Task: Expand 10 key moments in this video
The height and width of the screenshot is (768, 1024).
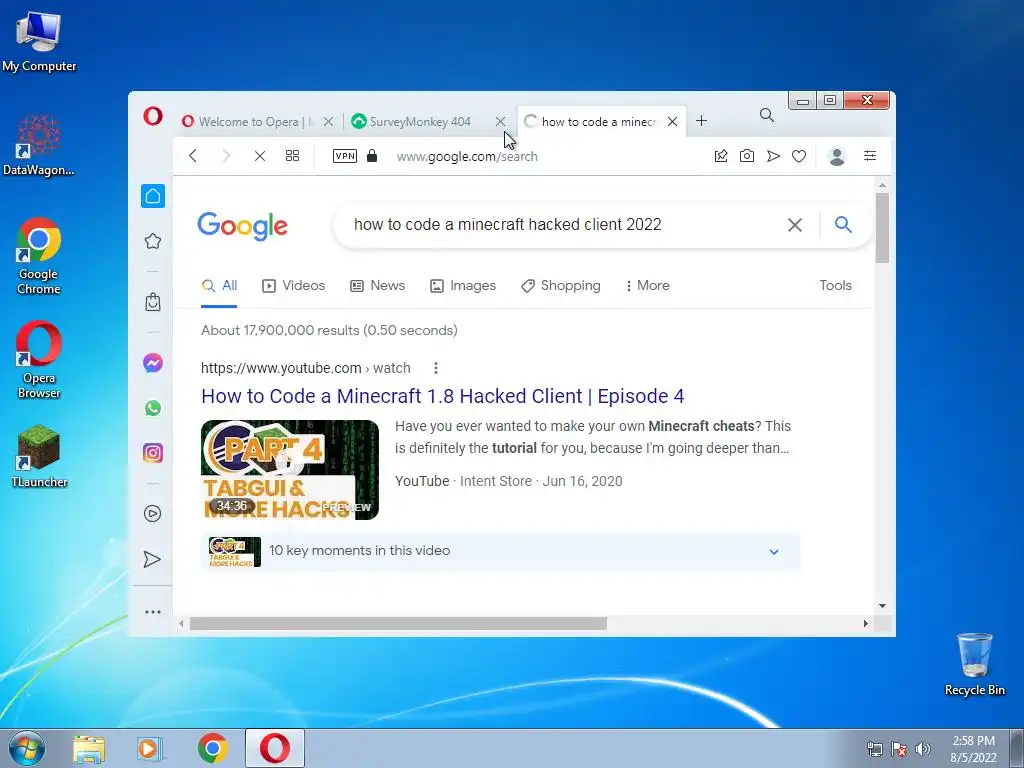Action: click(x=500, y=551)
